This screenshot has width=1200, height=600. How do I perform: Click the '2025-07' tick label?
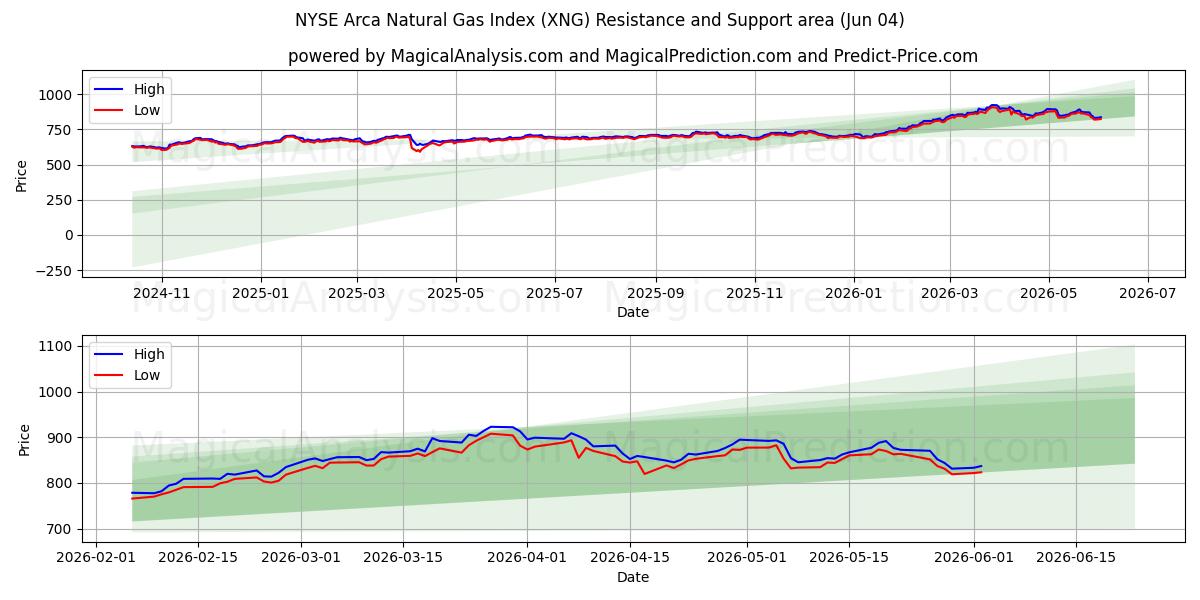554,293
